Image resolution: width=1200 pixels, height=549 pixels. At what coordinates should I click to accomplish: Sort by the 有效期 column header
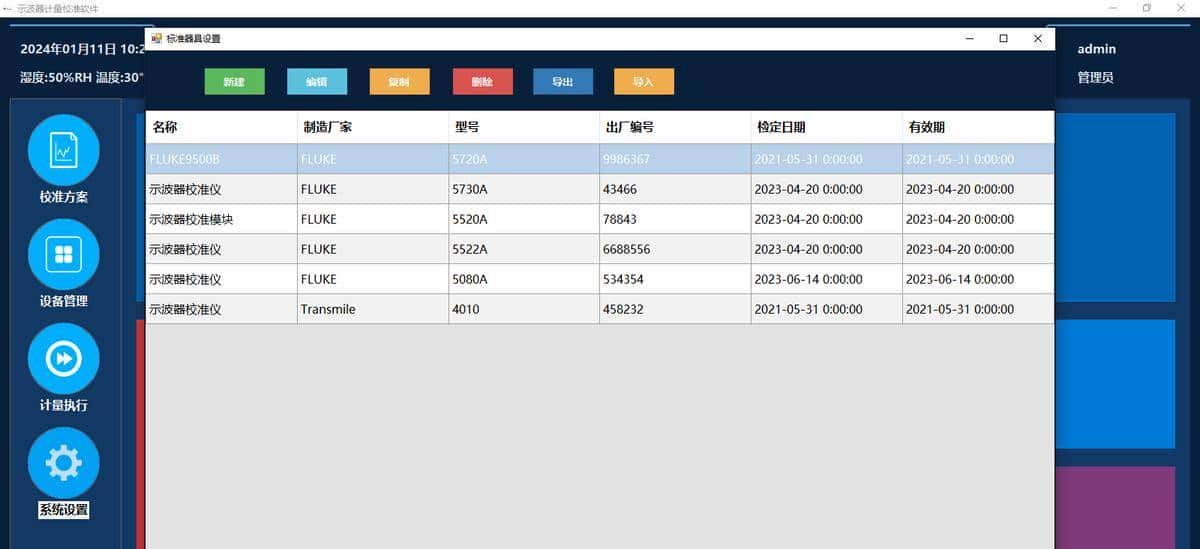[978, 127]
